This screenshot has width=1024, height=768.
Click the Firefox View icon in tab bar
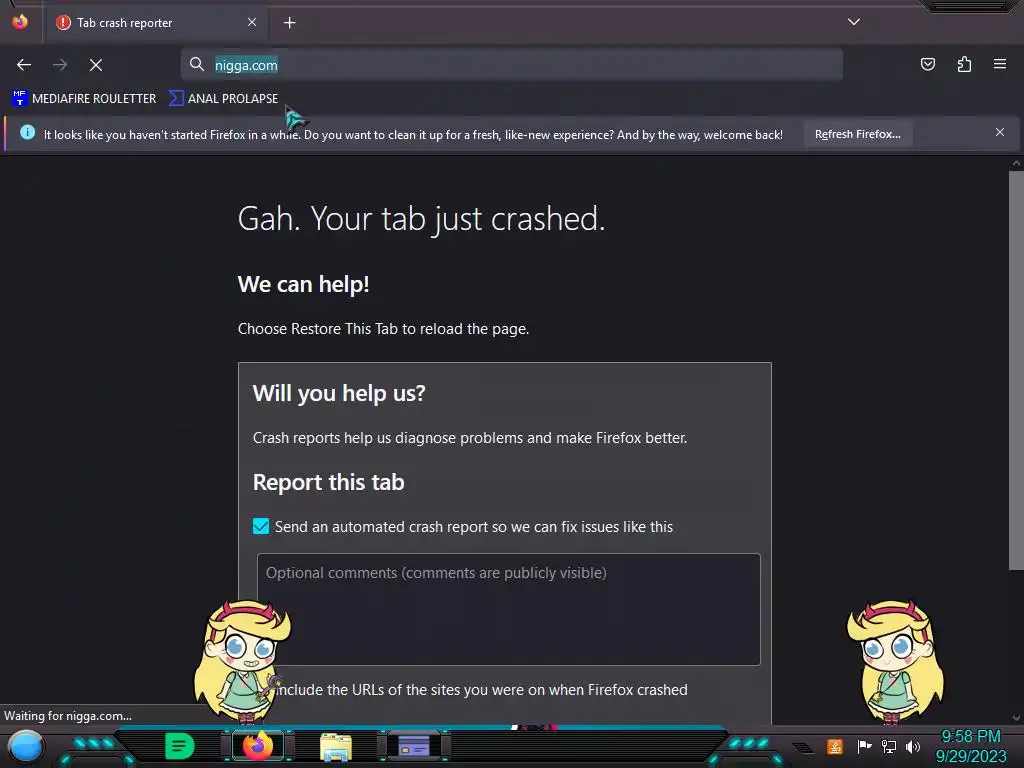point(20,22)
